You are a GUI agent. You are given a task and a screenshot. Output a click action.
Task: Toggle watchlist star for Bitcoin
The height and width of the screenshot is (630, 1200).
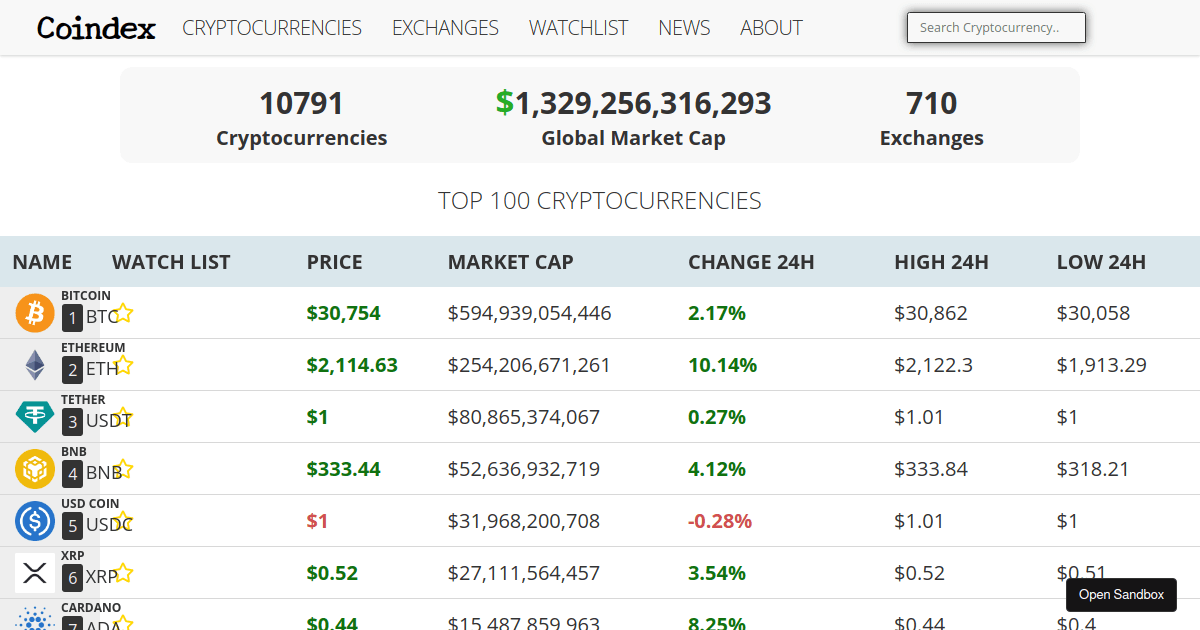coord(124,314)
